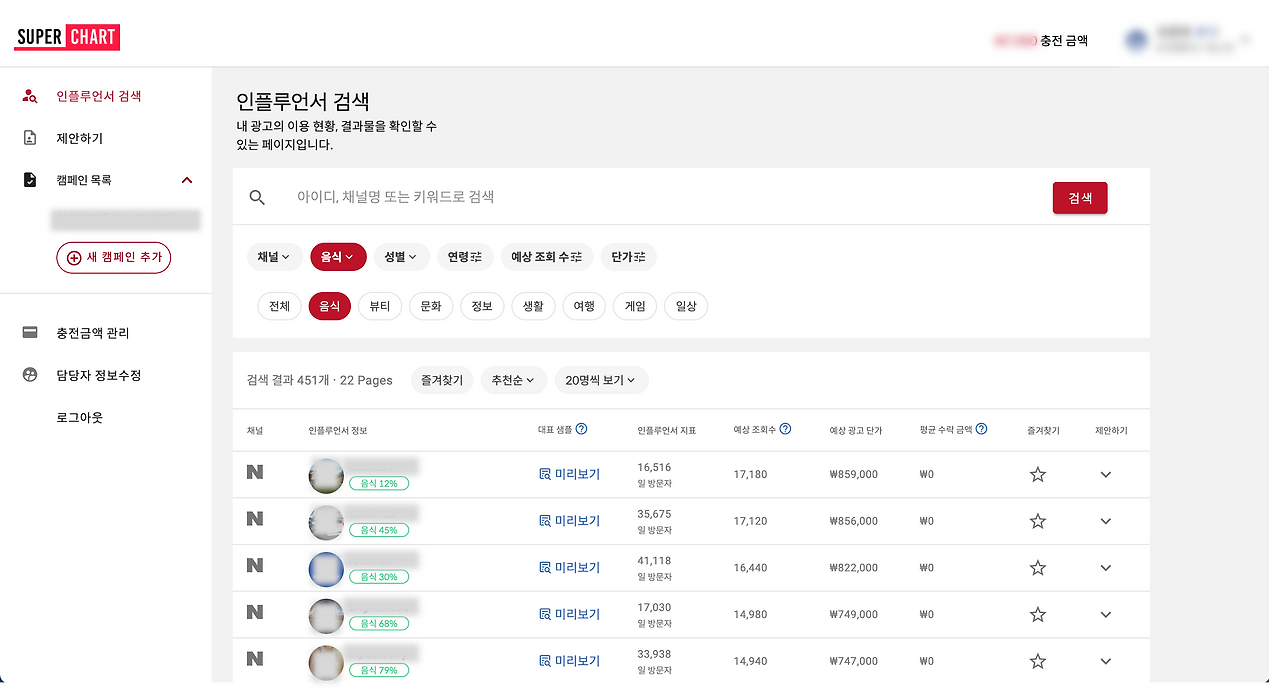Click the profile avatar in top header
Screen dimensions: 1280x689
click(1135, 40)
